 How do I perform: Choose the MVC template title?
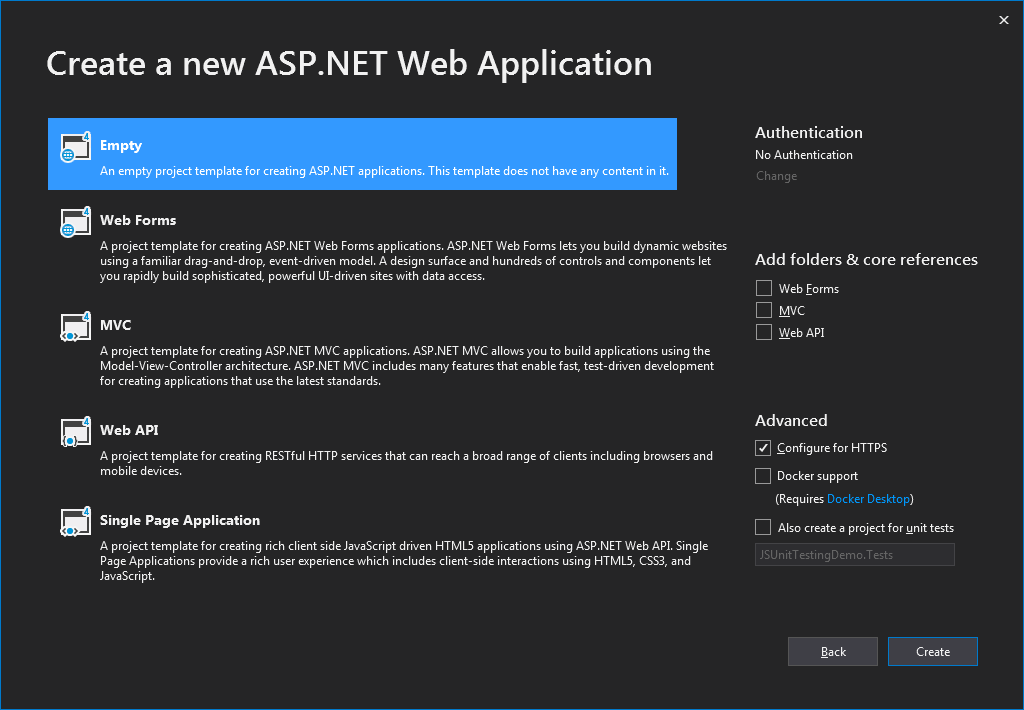point(116,325)
